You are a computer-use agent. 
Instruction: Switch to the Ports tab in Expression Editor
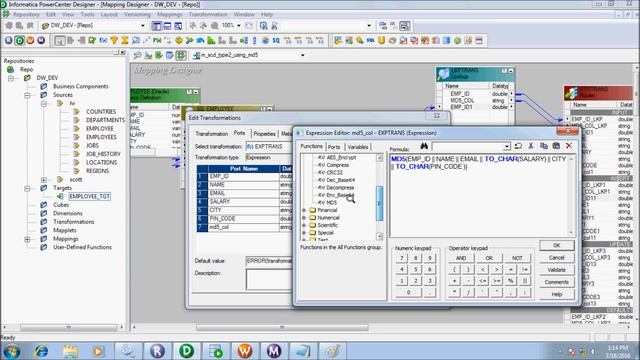[x=334, y=147]
